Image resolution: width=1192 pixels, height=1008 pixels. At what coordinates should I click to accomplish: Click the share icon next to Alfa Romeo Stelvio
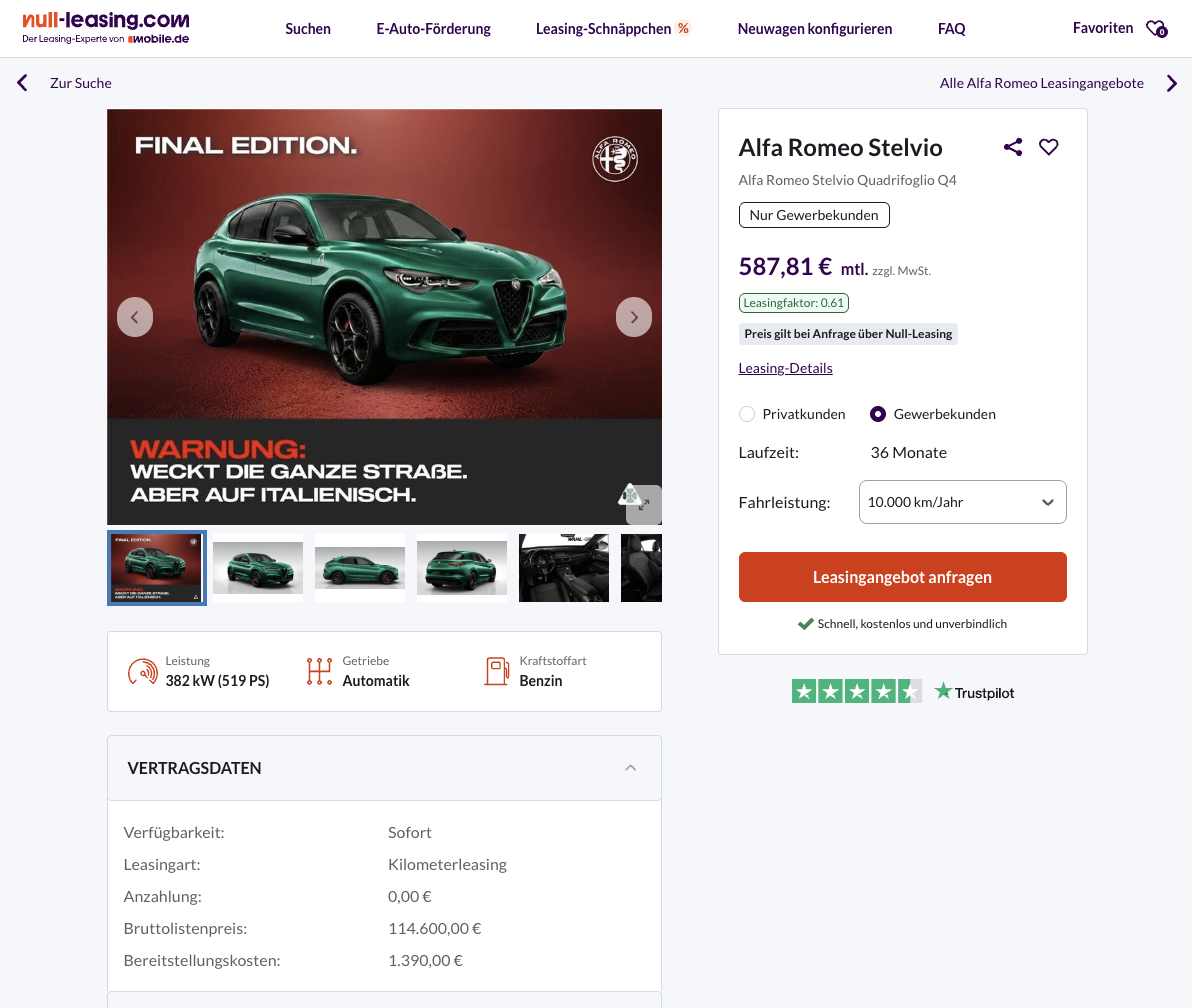click(1013, 147)
